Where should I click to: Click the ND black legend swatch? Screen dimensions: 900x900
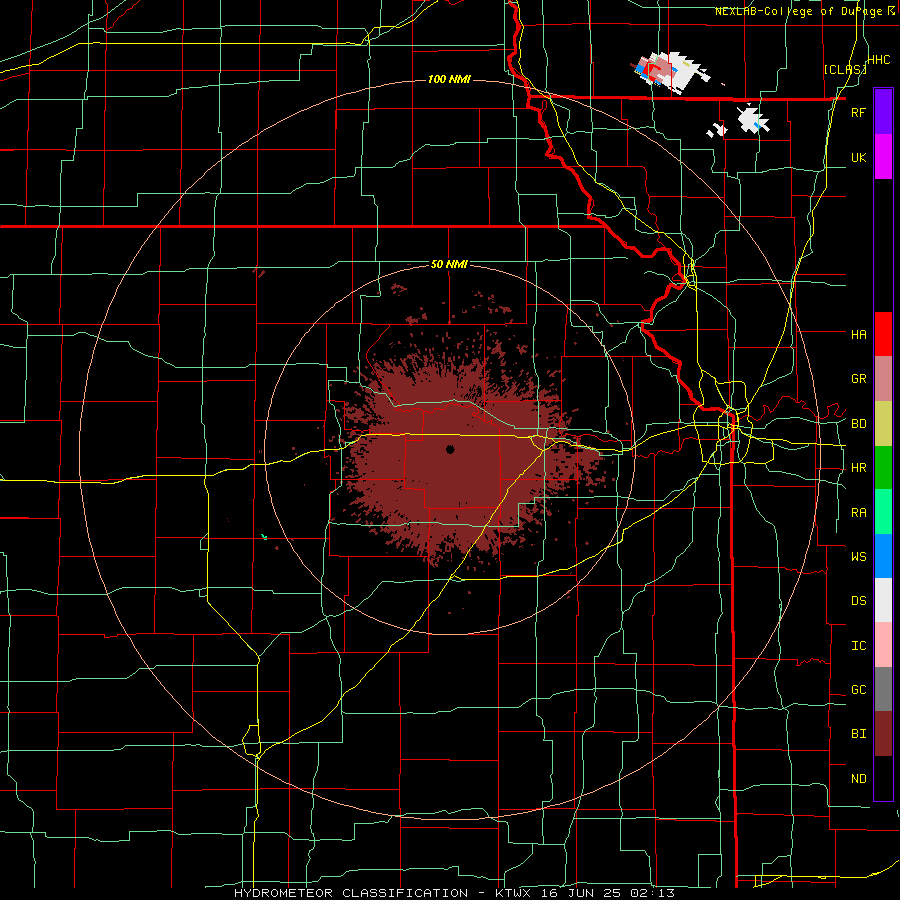click(x=883, y=778)
